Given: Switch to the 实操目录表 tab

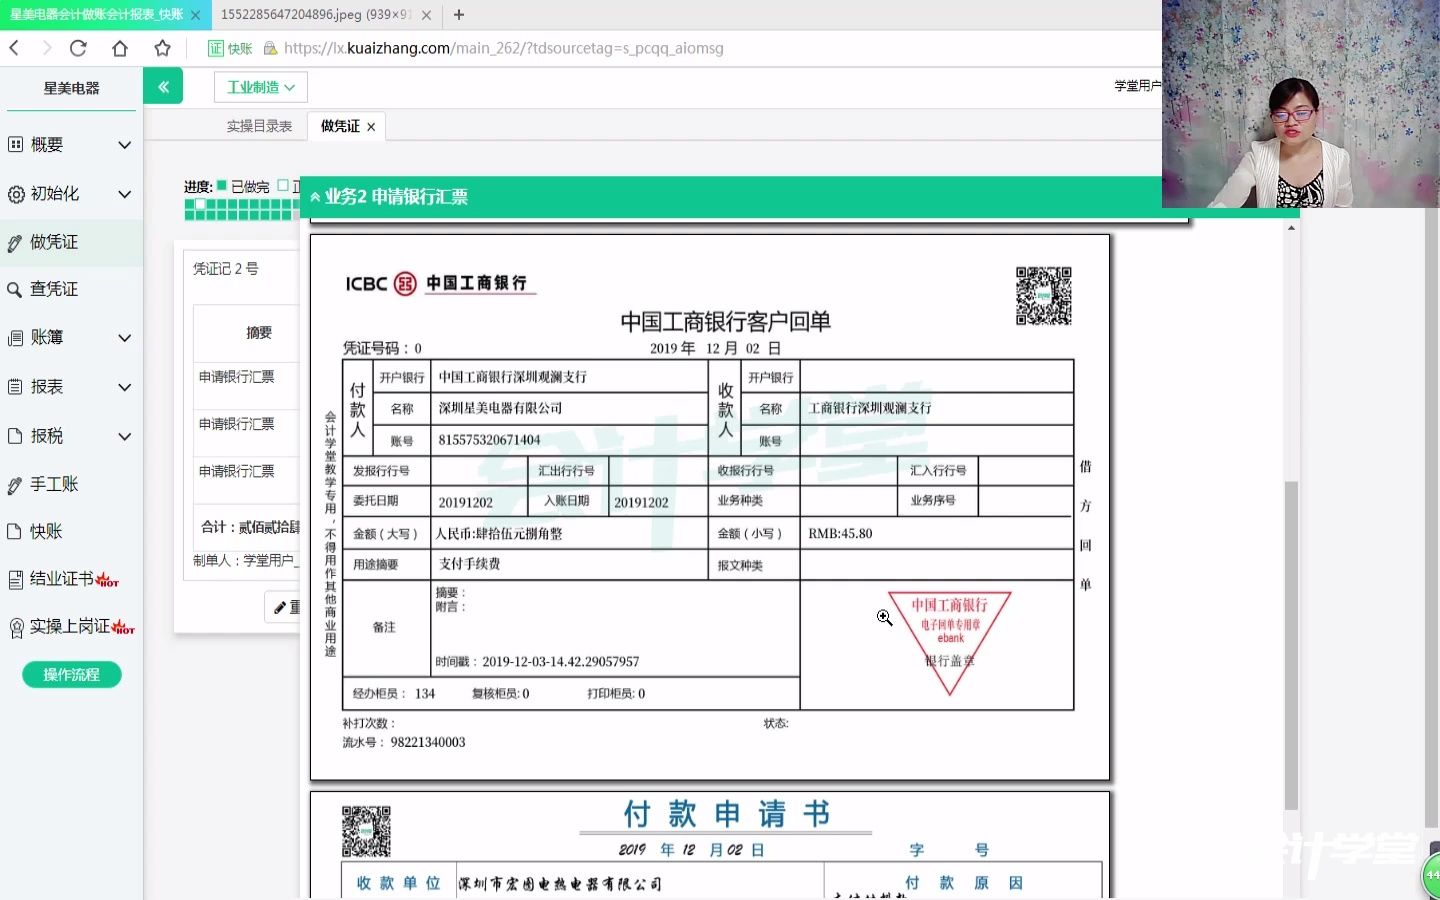Looking at the screenshot, I should (259, 126).
